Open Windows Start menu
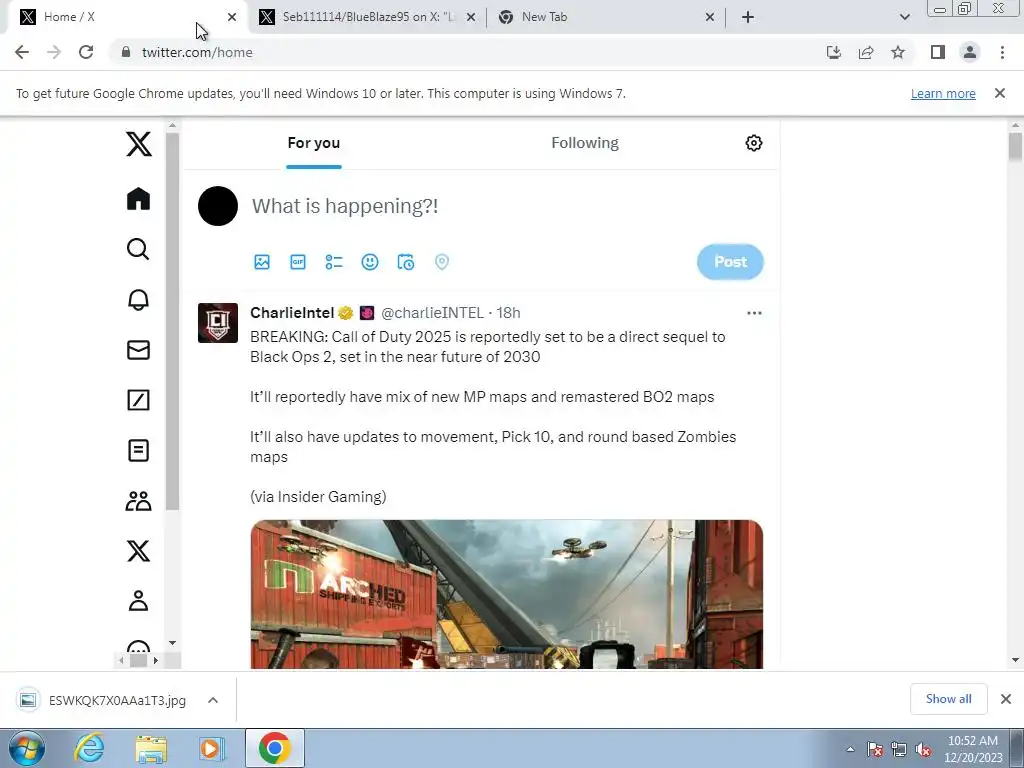The width and height of the screenshot is (1024, 768). point(26,748)
